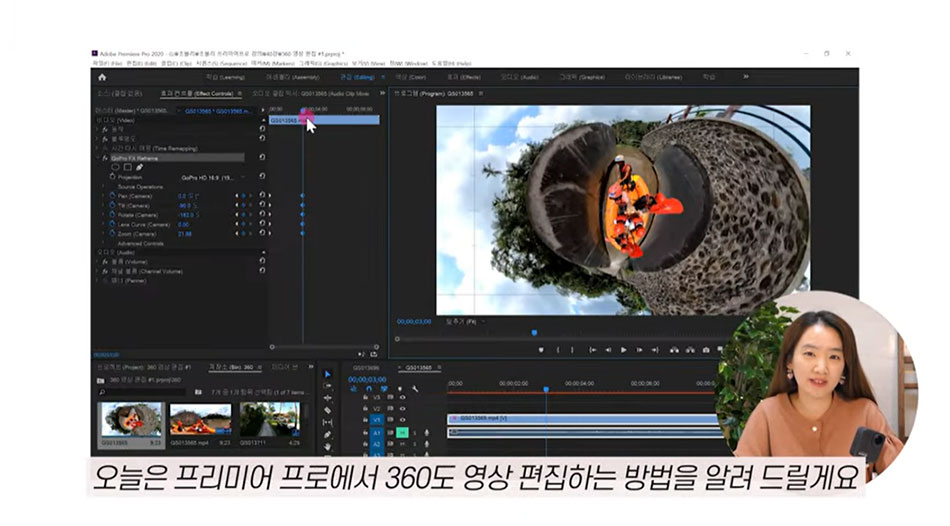The width and height of the screenshot is (950, 526).
Task: Expand Advanced Controls group
Action: (x=104, y=244)
